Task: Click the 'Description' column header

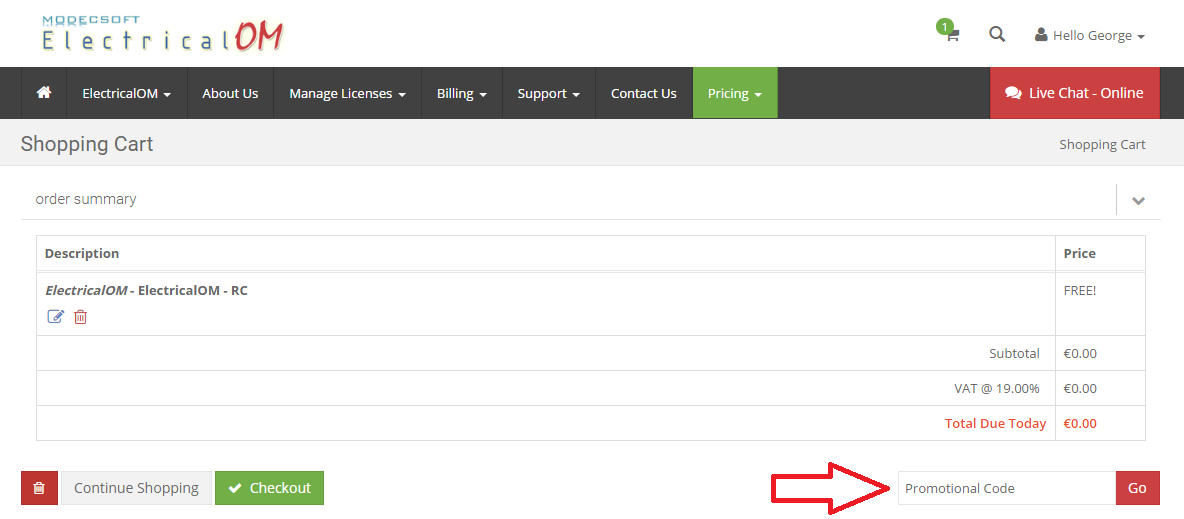Action: click(82, 253)
